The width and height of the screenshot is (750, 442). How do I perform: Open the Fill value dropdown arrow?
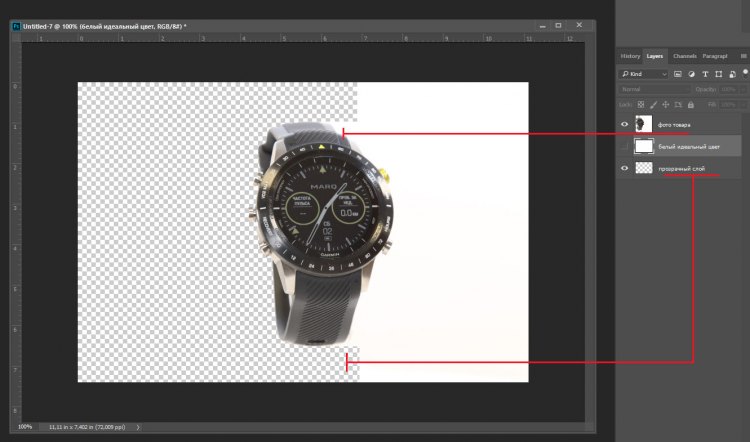click(x=742, y=104)
